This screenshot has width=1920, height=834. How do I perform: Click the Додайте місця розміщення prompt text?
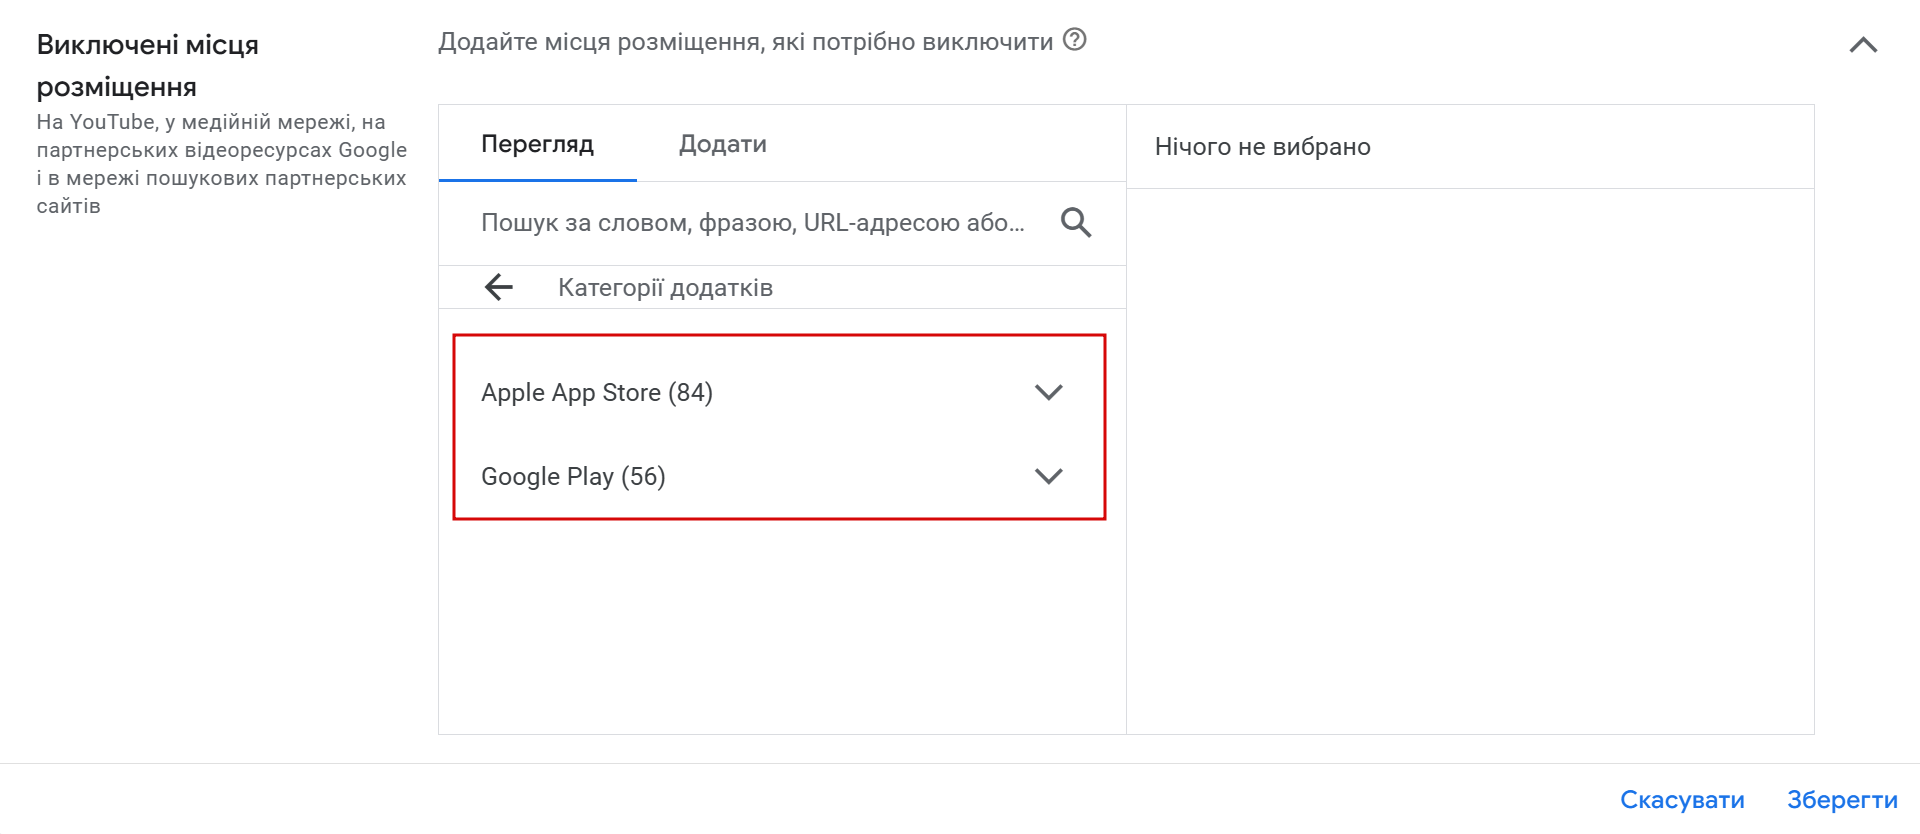(x=745, y=42)
